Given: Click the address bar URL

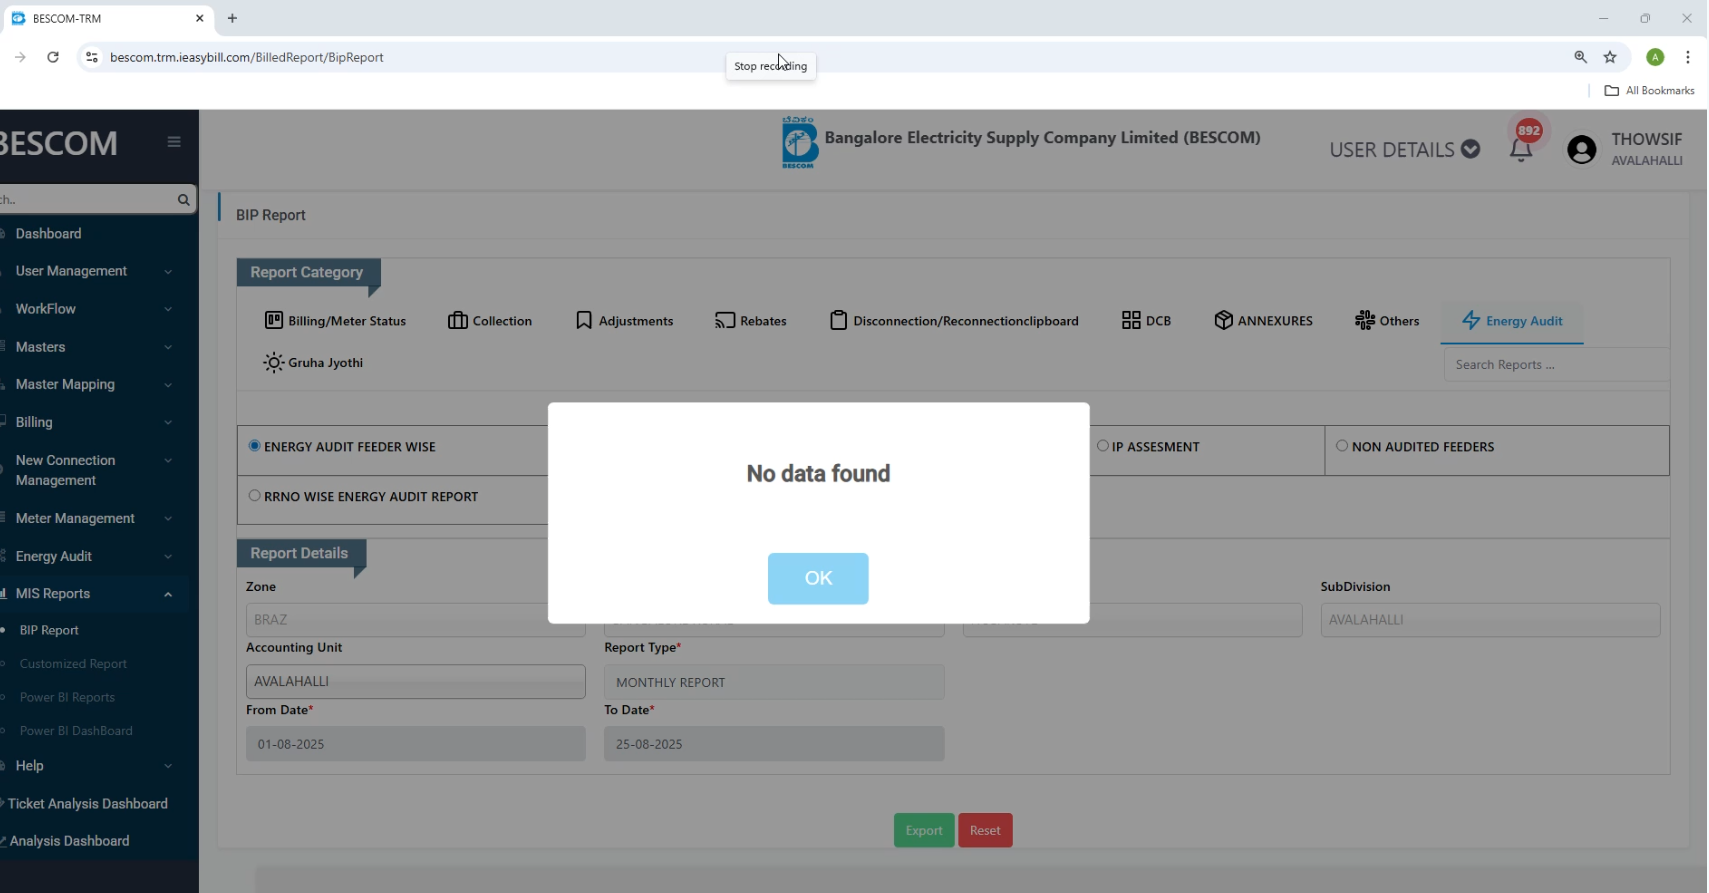Looking at the screenshot, I should pyautogui.click(x=247, y=57).
